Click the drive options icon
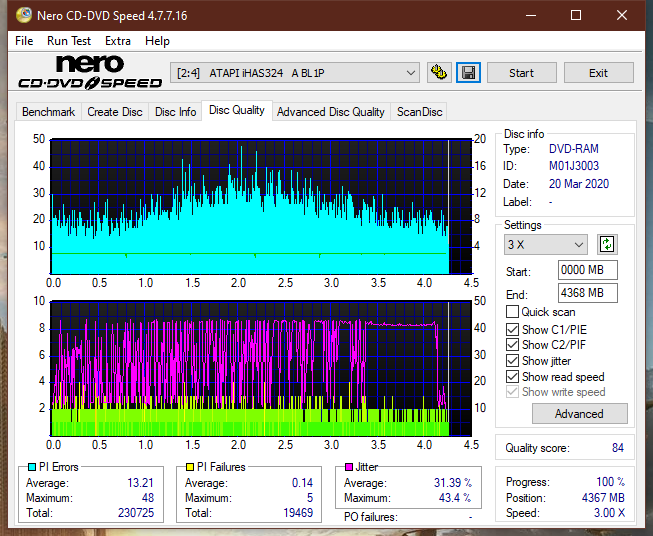 click(439, 73)
